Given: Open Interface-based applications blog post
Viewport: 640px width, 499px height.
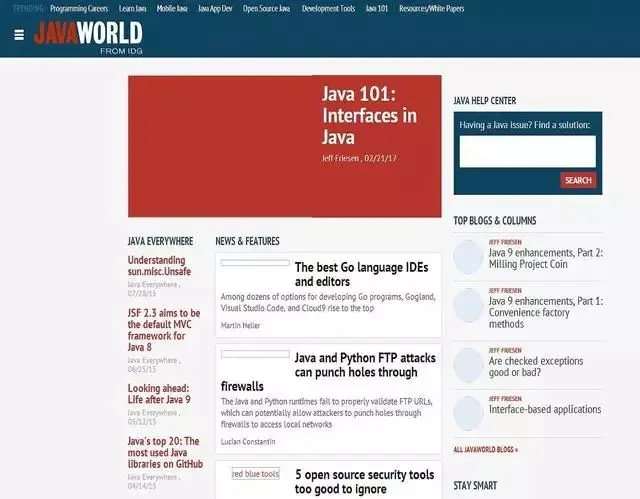Looking at the screenshot, I should (x=545, y=409).
